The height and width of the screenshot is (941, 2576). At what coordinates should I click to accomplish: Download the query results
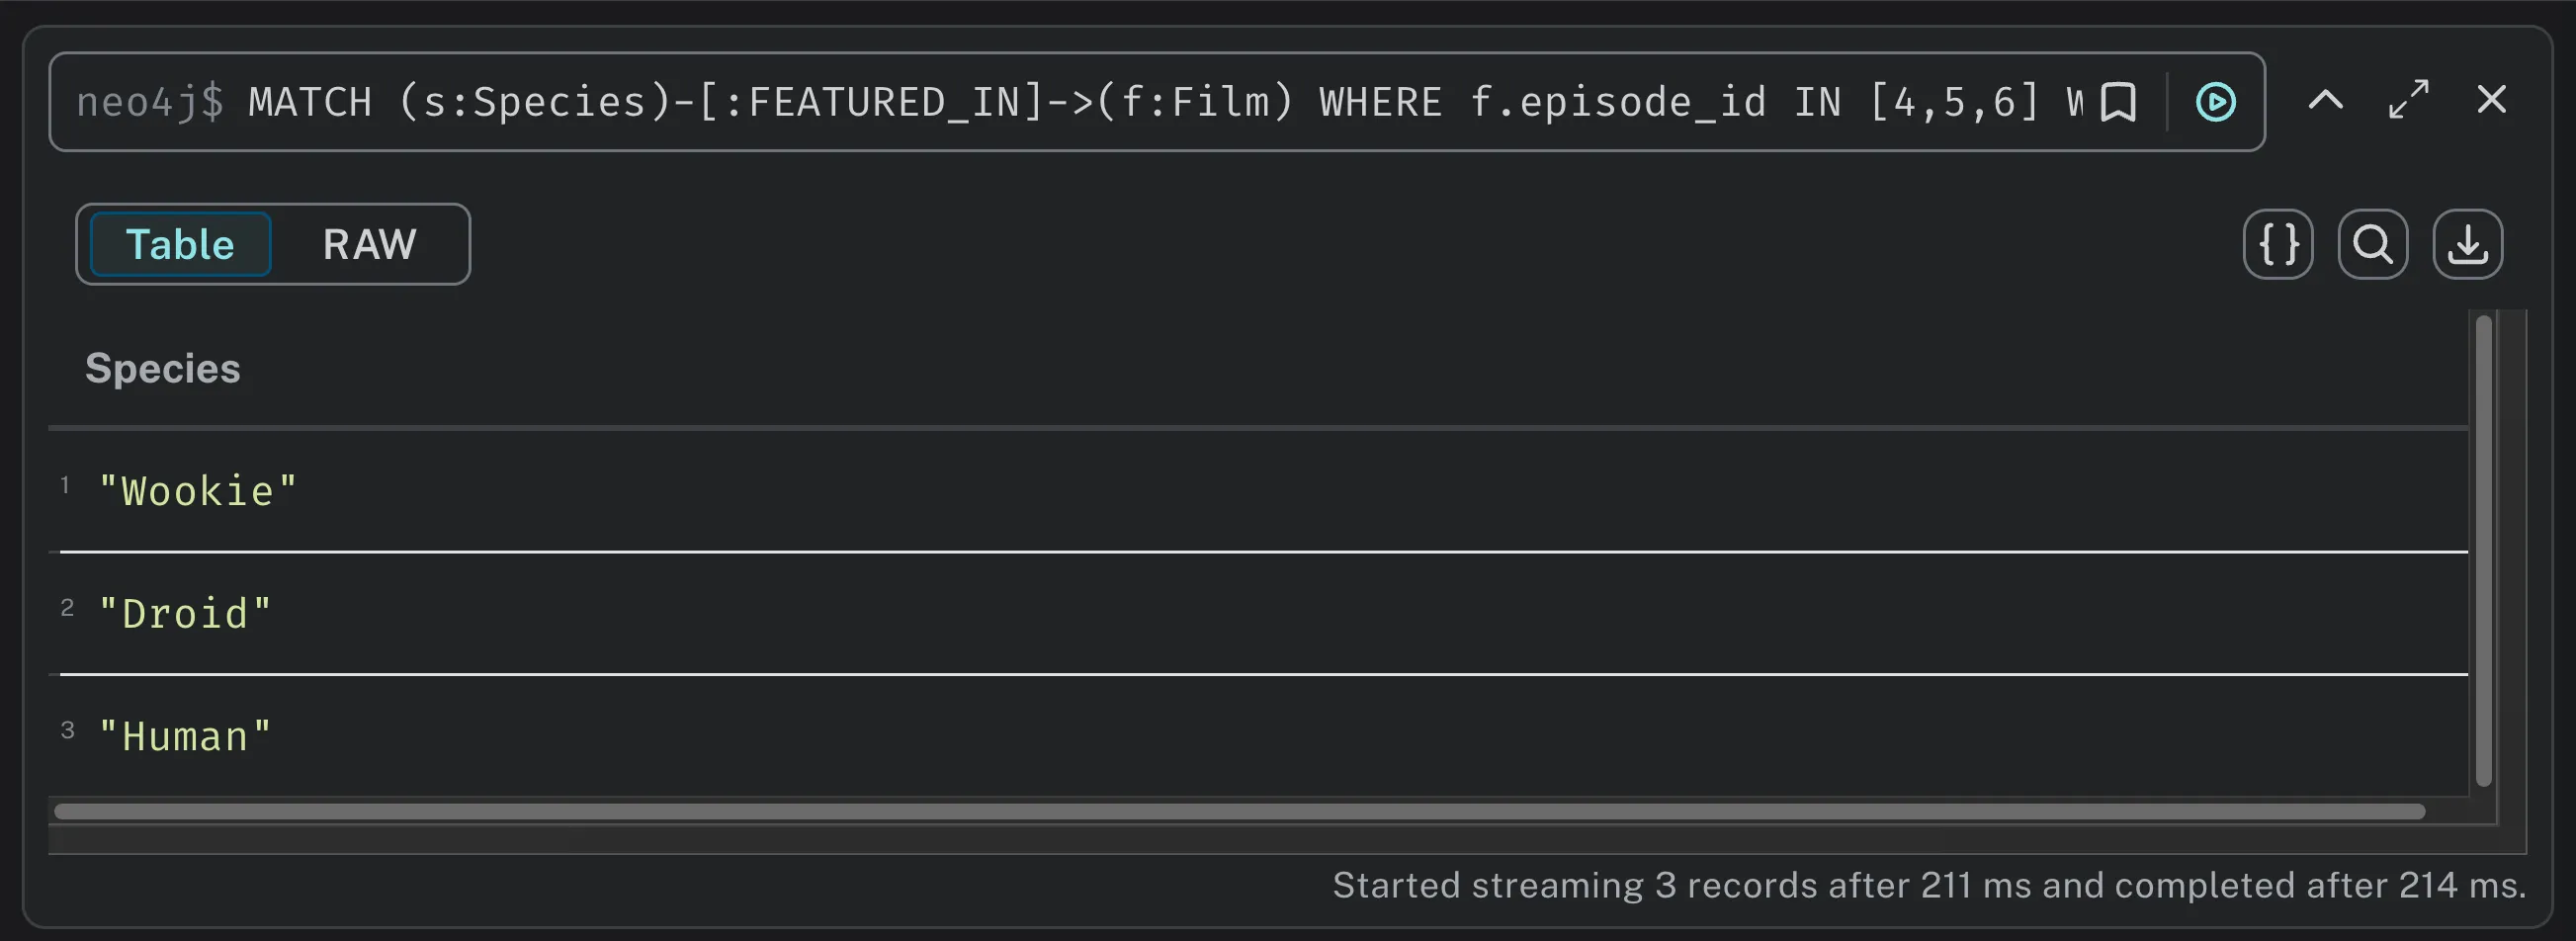click(2467, 244)
